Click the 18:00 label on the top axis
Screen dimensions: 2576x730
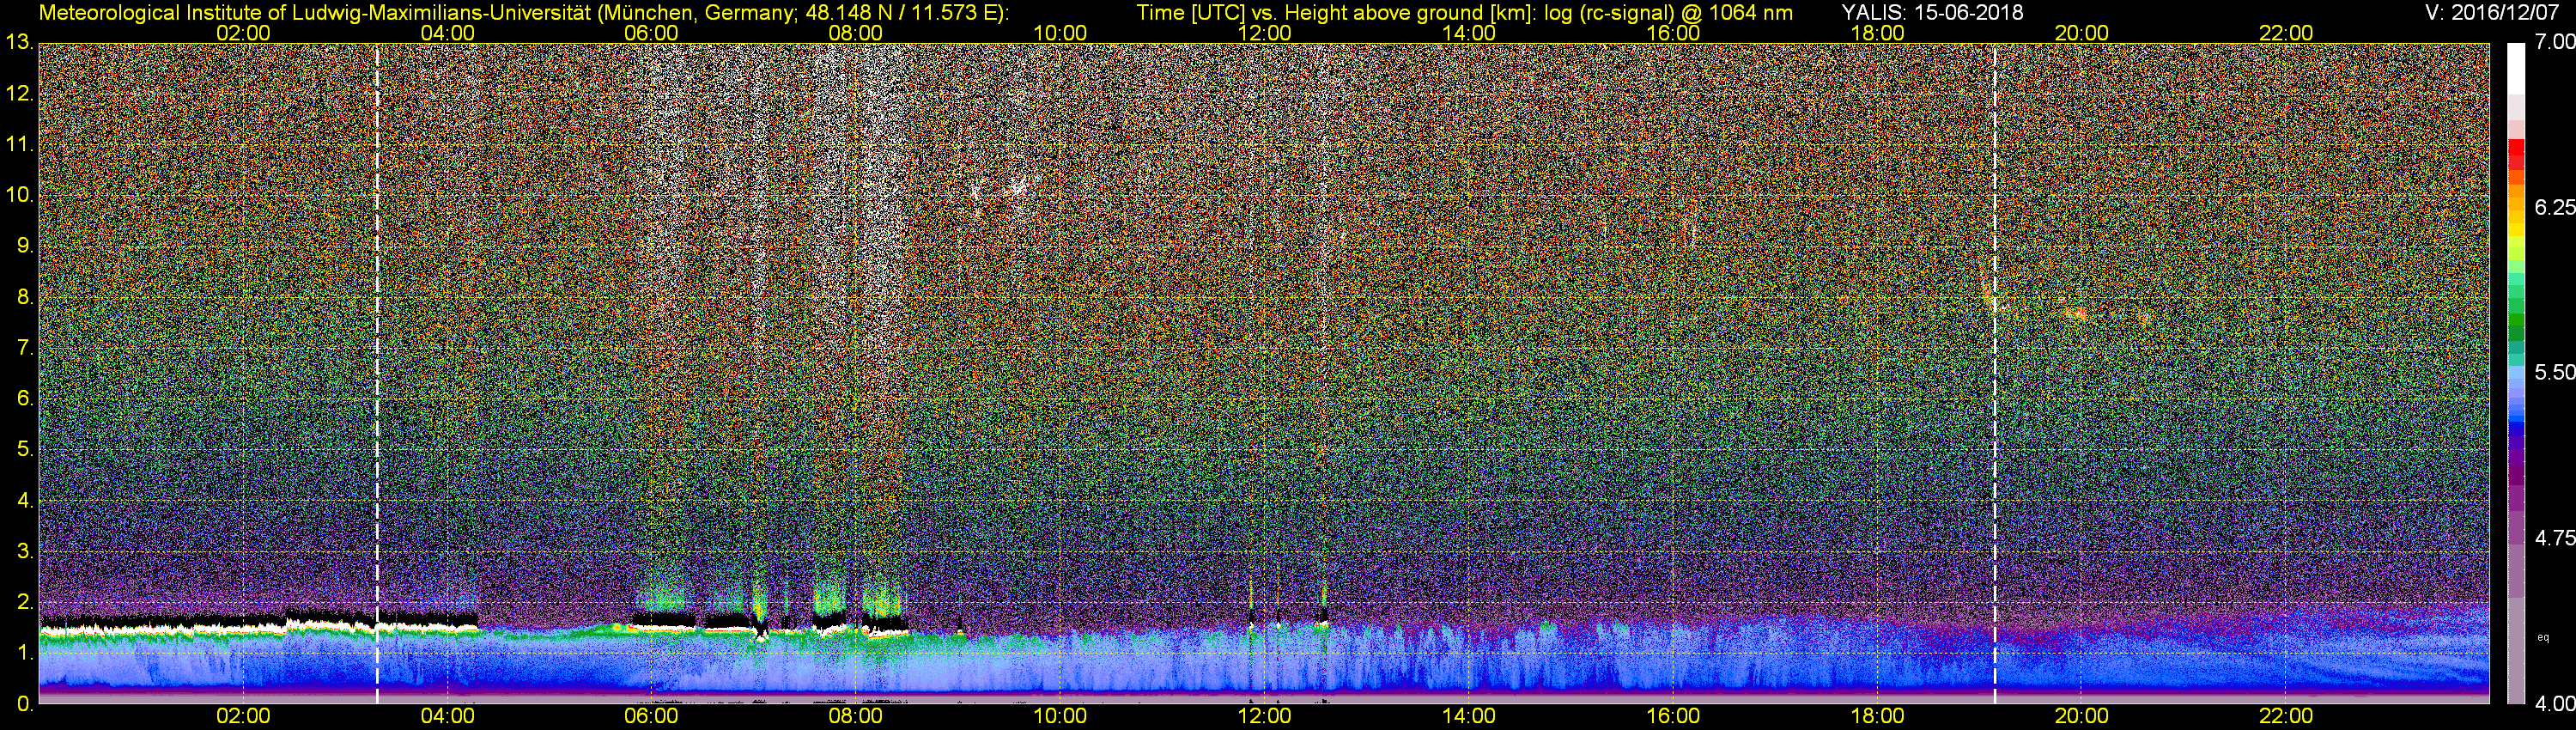point(1877,33)
